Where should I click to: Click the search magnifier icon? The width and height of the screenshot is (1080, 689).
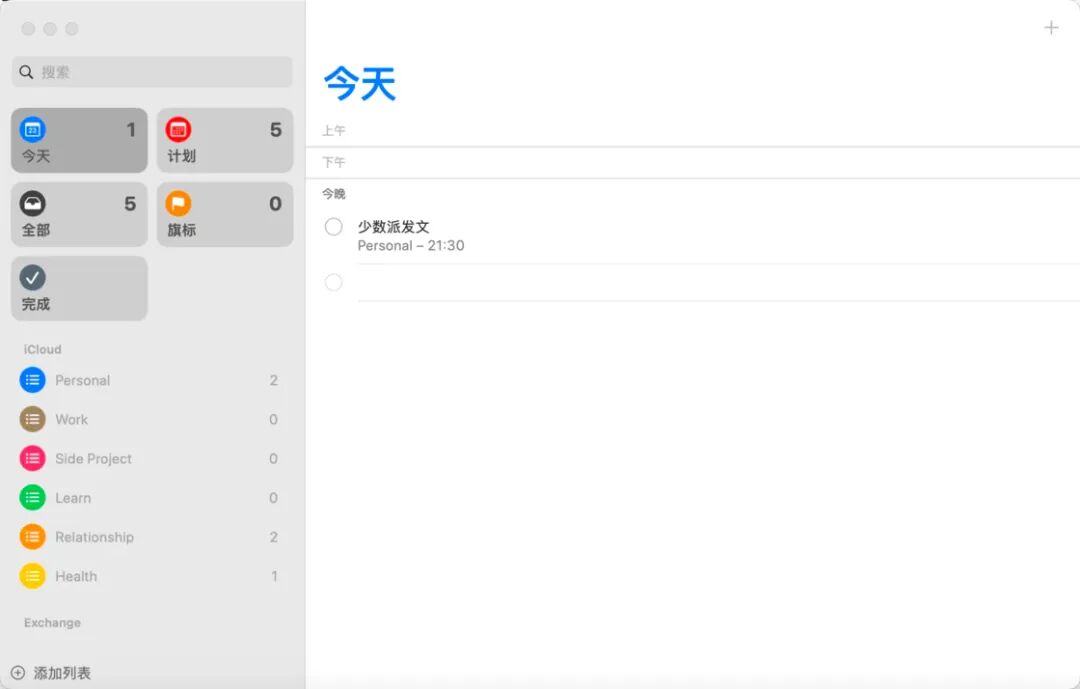point(26,72)
